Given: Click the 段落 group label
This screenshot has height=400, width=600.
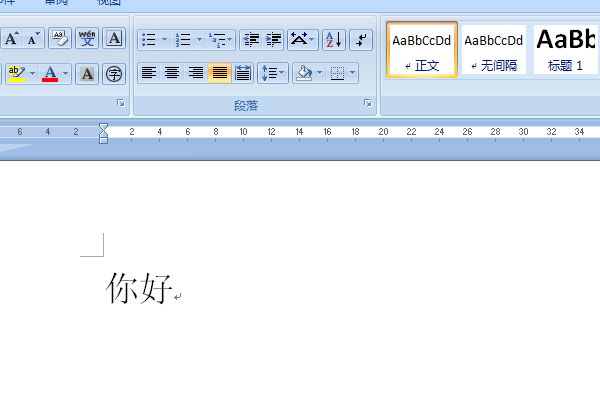Looking at the screenshot, I should tap(246, 106).
